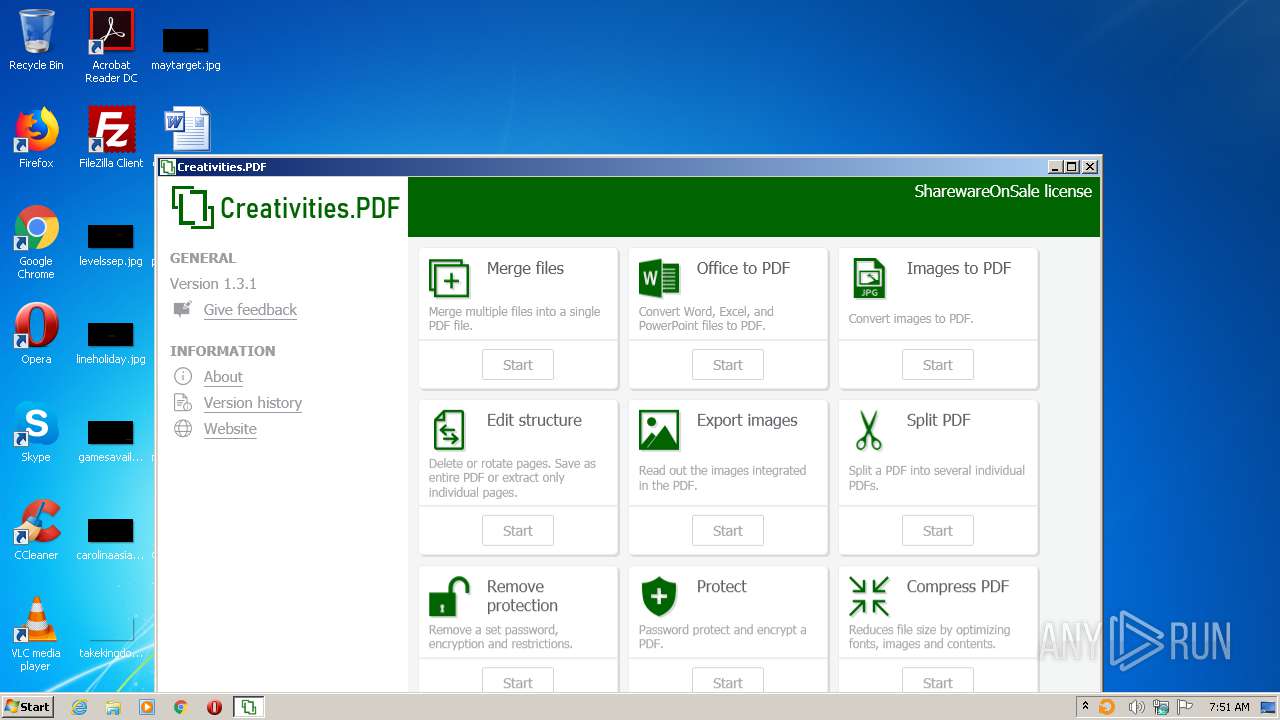Click the Export images picture icon

coord(659,430)
